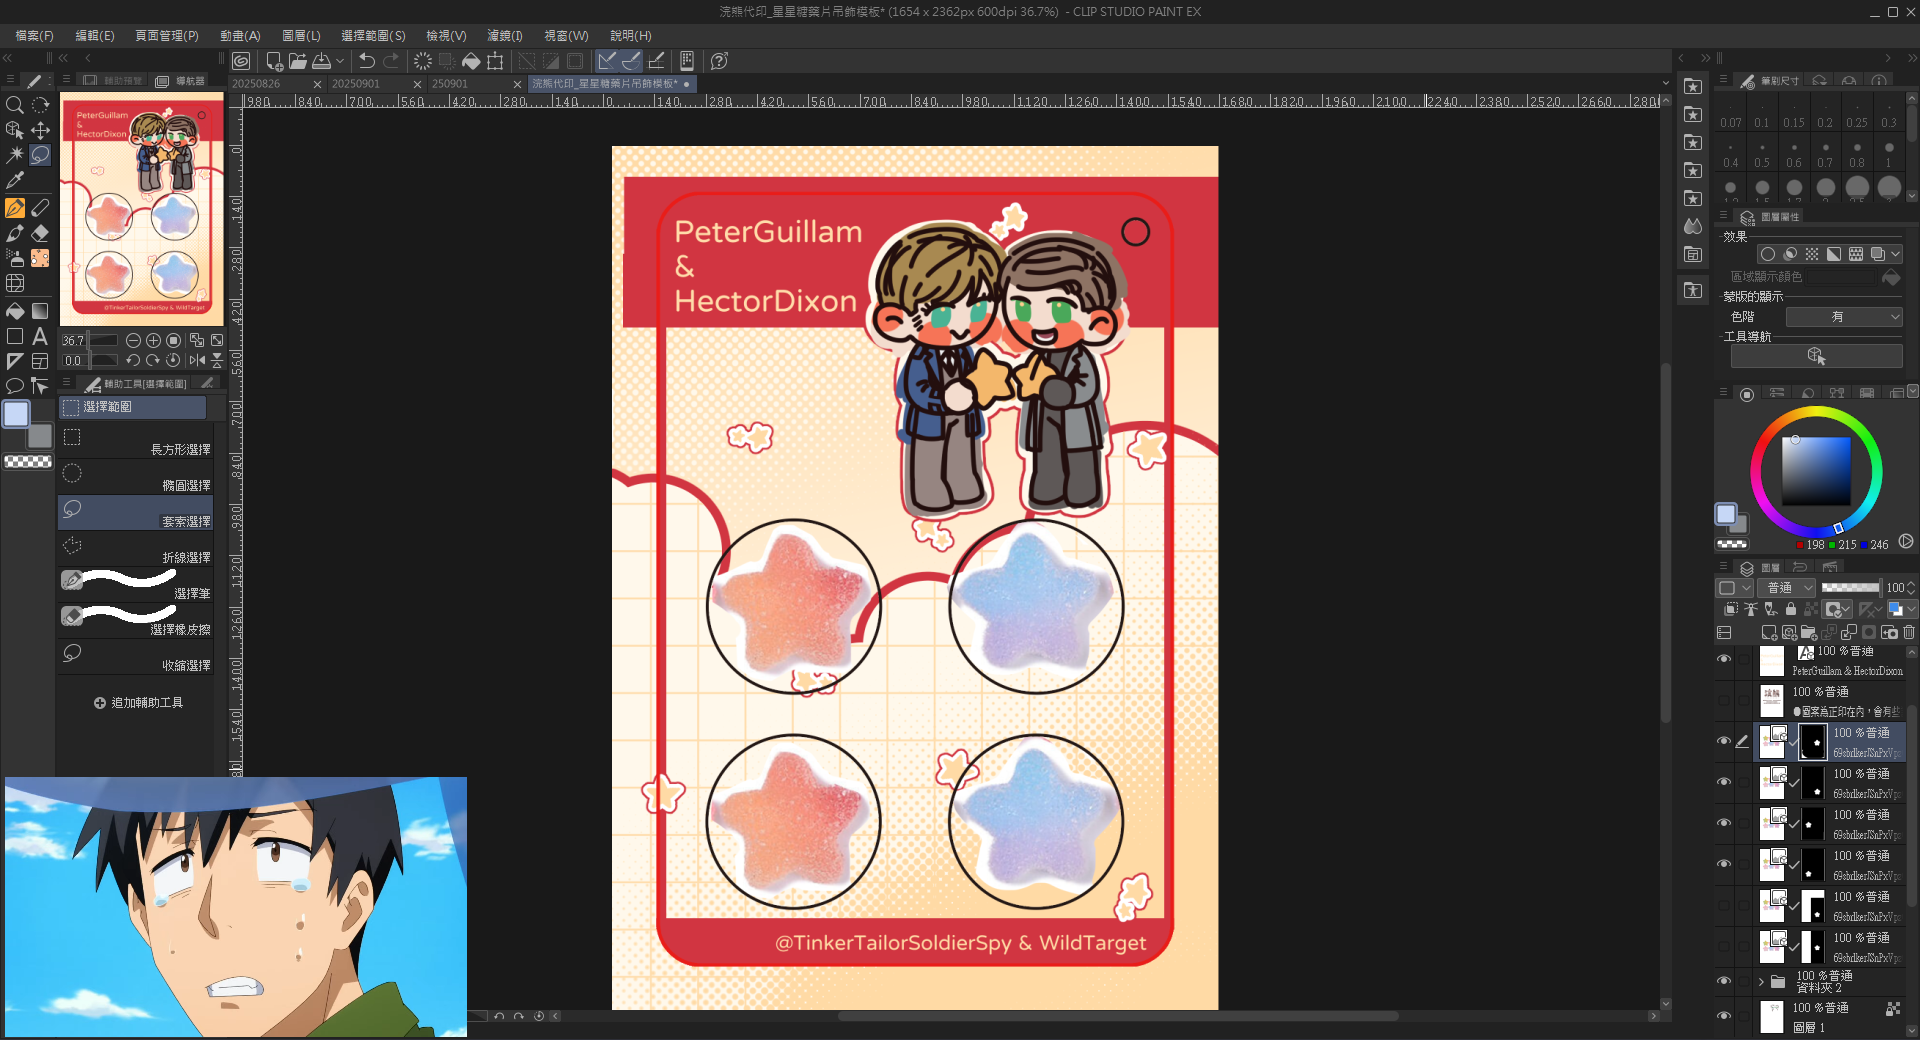Select the Eyedropper tool

(15, 181)
